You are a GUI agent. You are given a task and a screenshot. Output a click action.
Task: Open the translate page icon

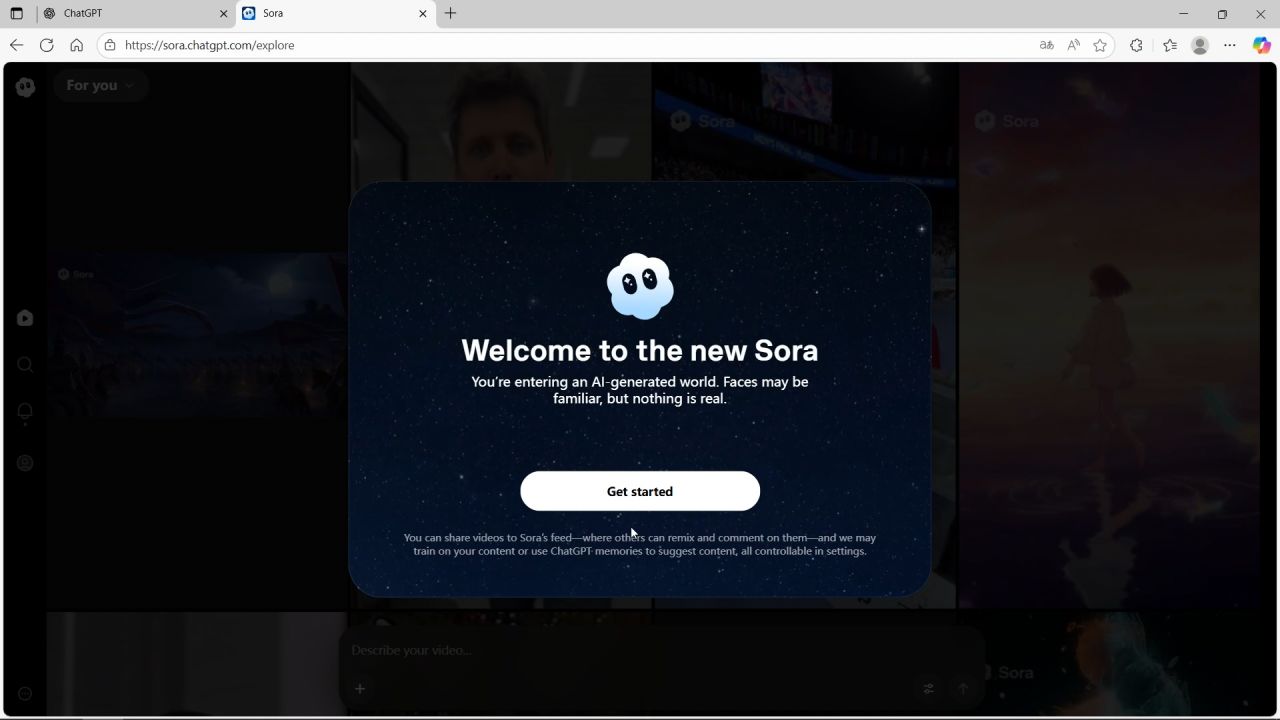[1046, 45]
